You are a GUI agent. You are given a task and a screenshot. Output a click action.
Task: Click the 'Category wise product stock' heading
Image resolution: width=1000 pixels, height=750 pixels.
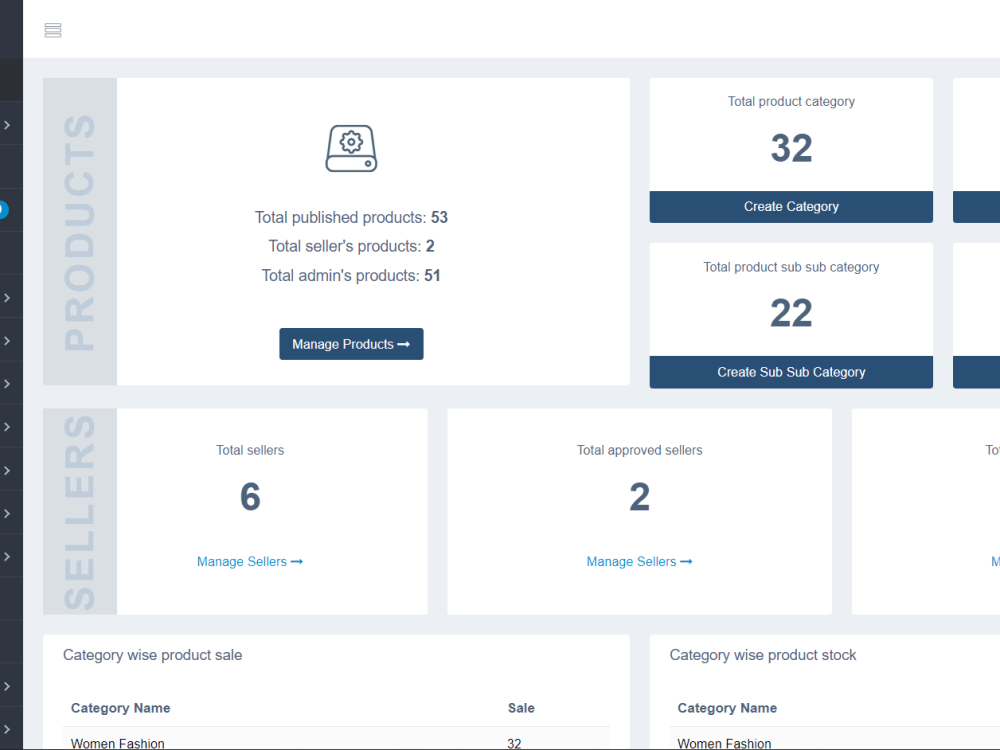tap(763, 655)
